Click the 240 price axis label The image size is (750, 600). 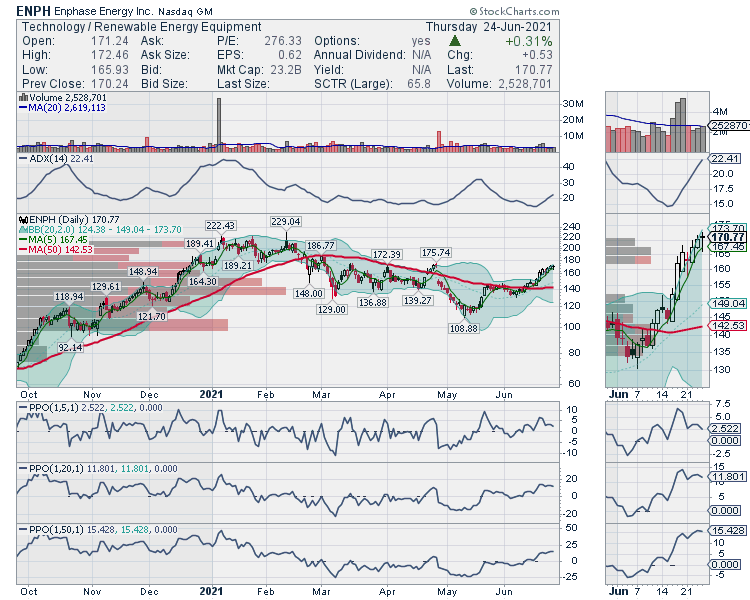pos(572,226)
